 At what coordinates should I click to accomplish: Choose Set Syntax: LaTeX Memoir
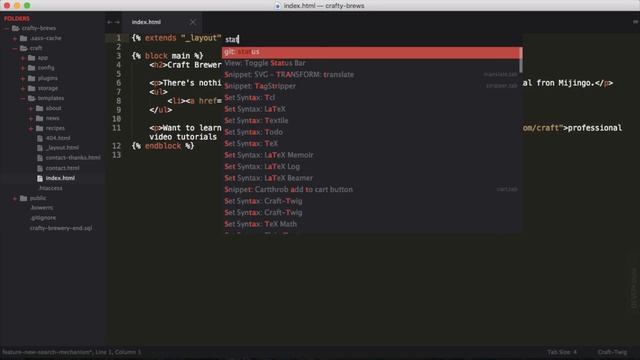pyautogui.click(x=371, y=155)
